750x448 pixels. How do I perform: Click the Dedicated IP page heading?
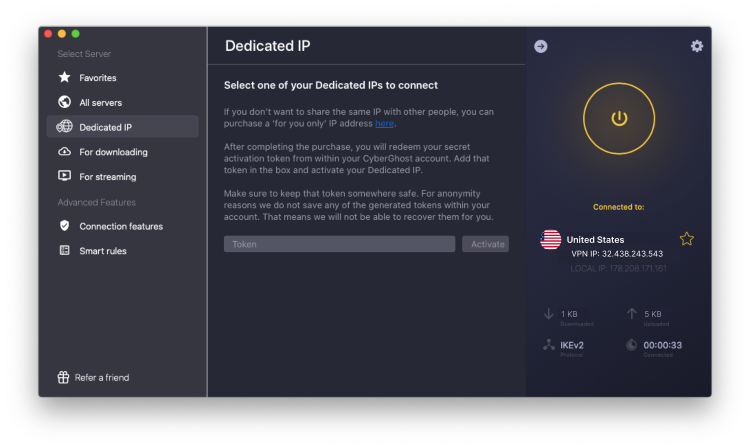tap(267, 46)
